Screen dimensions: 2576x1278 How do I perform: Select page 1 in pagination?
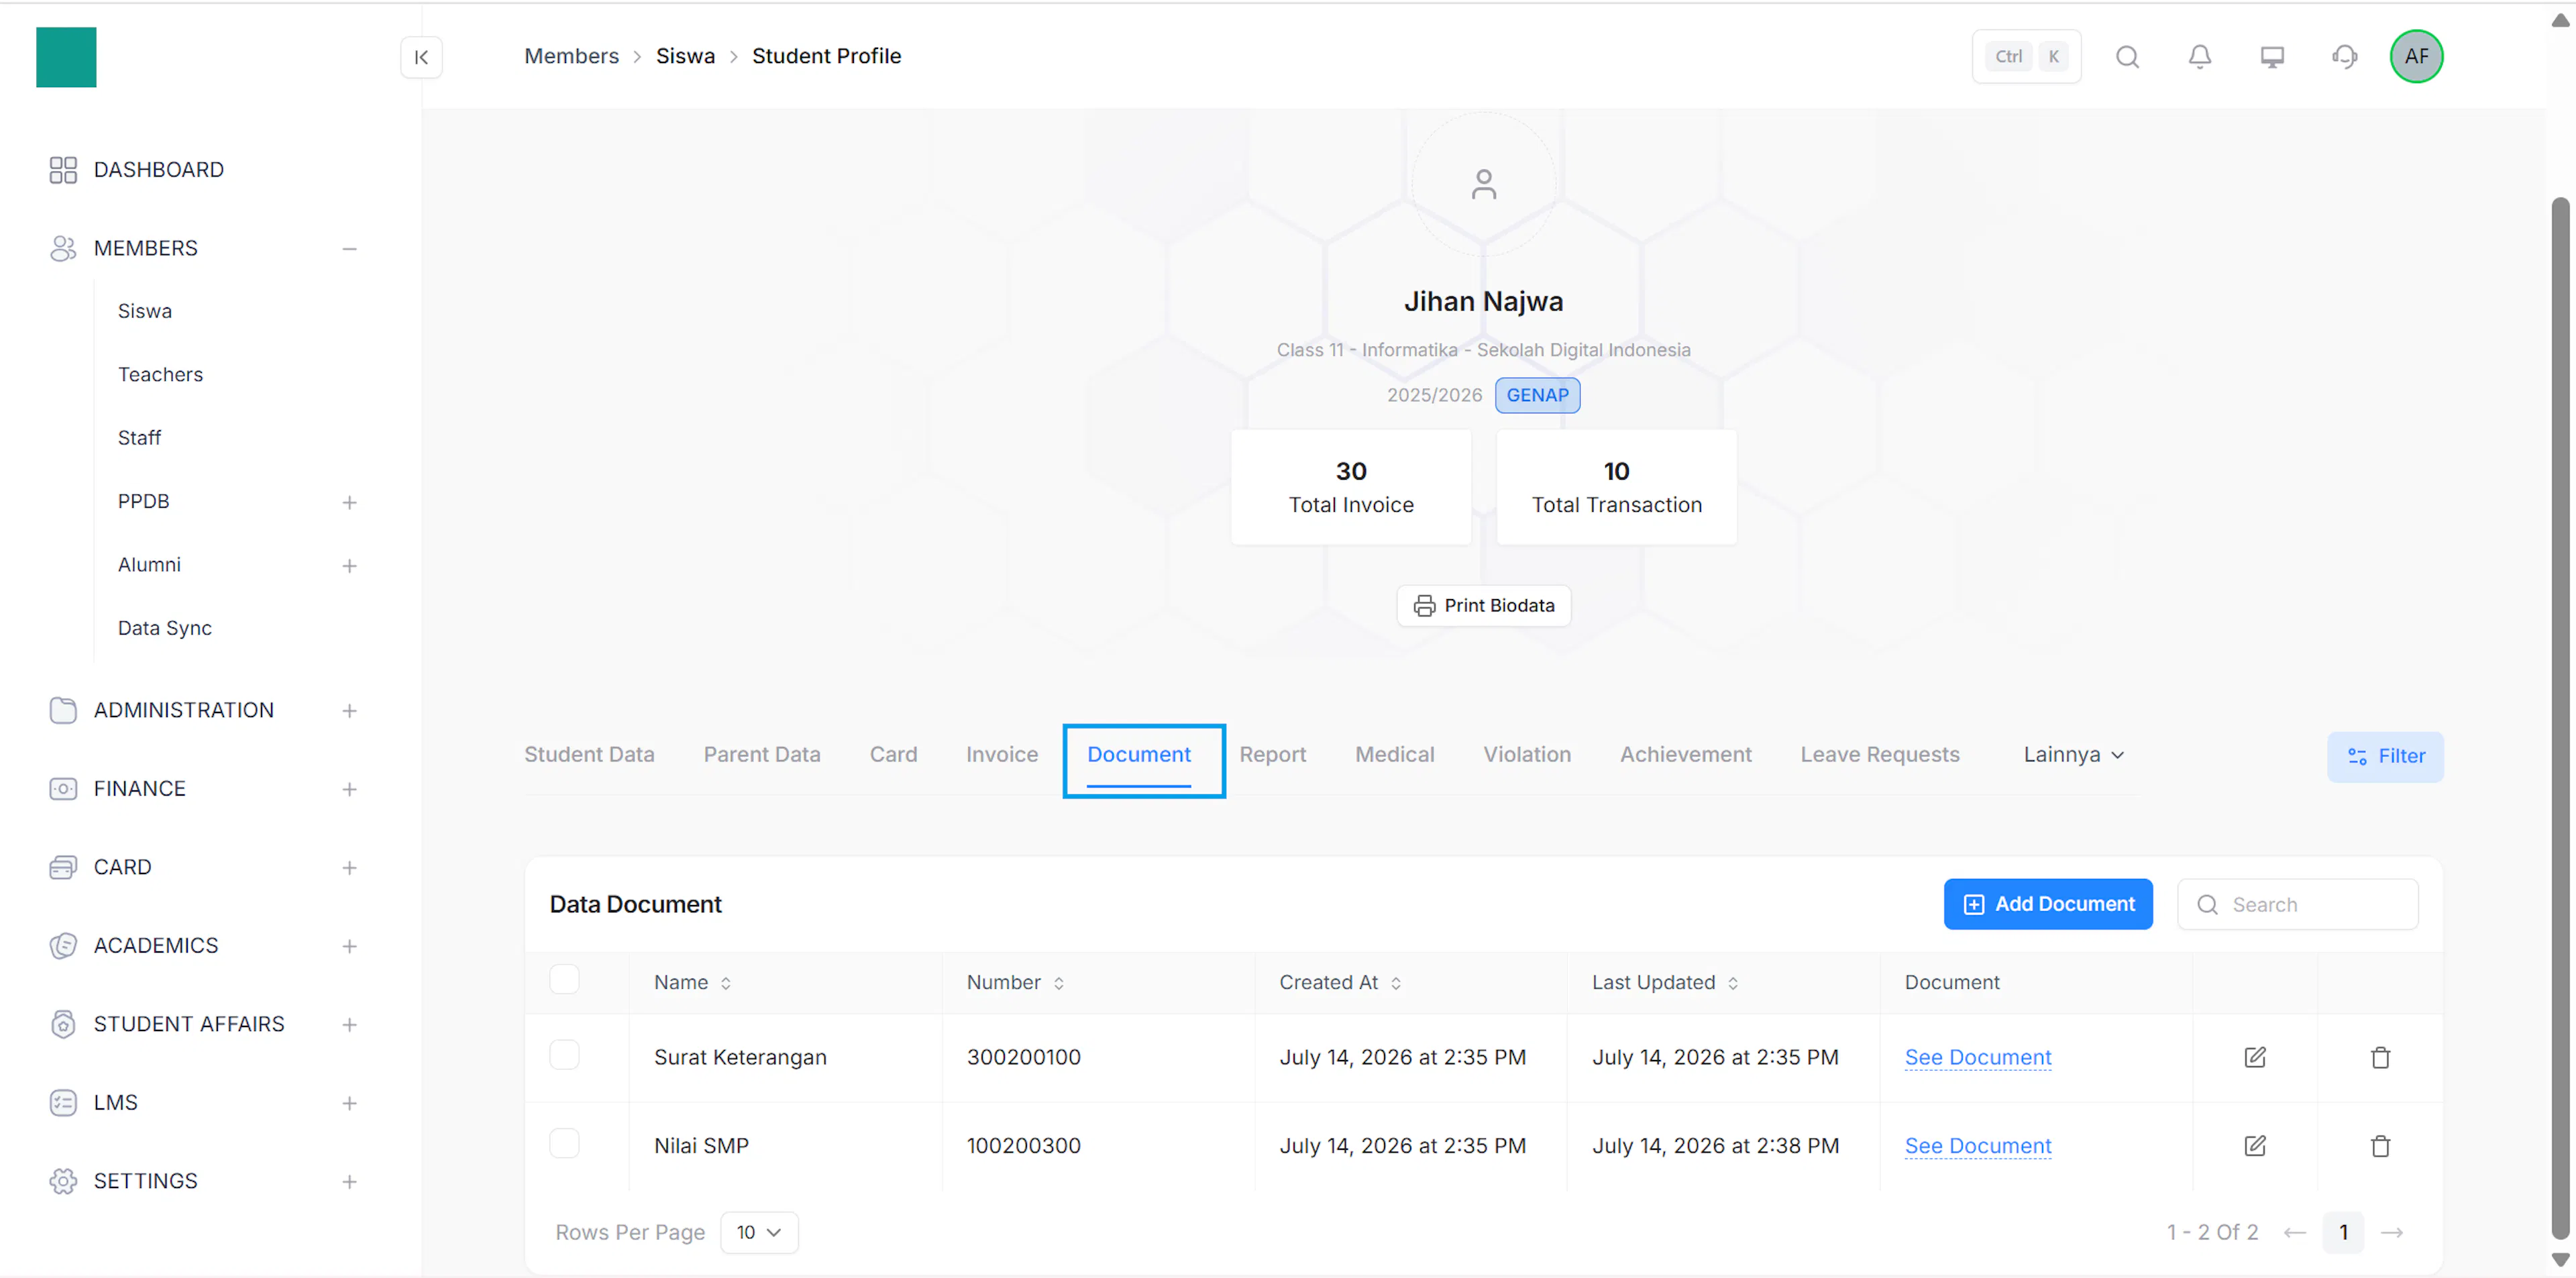[2342, 1232]
